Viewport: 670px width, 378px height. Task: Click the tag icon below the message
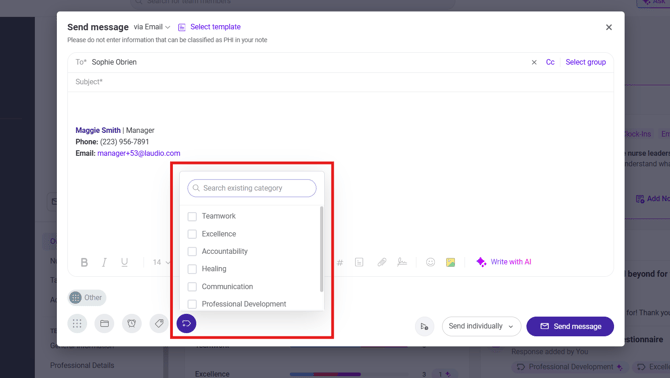159,324
